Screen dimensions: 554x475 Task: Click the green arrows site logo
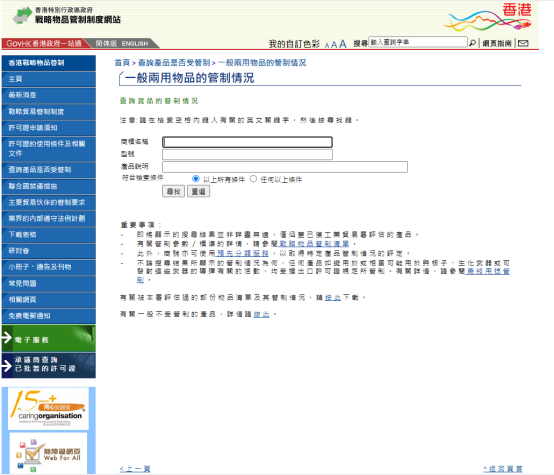click(x=22, y=16)
